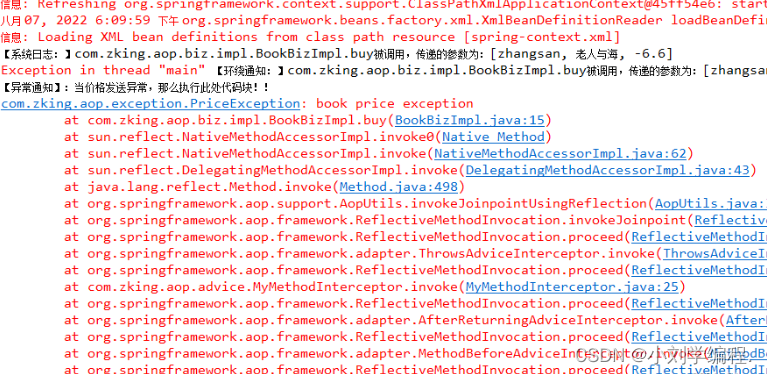Click 'book price exception' message text
This screenshot has height=374, width=767.
coord(394,104)
